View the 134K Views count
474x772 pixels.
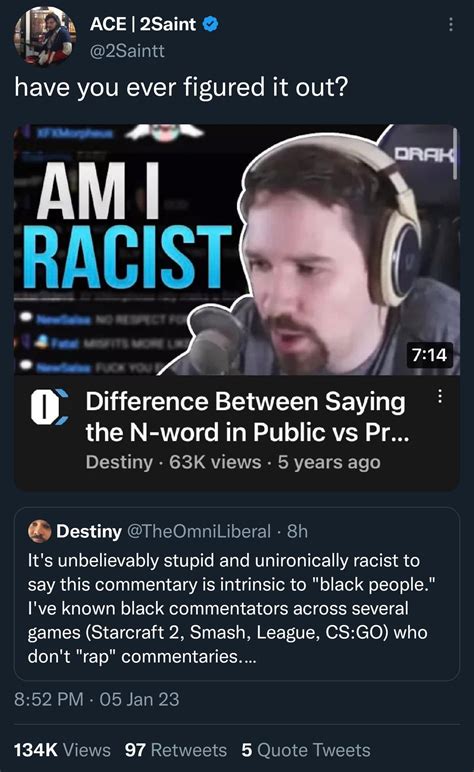pyautogui.click(x=63, y=750)
